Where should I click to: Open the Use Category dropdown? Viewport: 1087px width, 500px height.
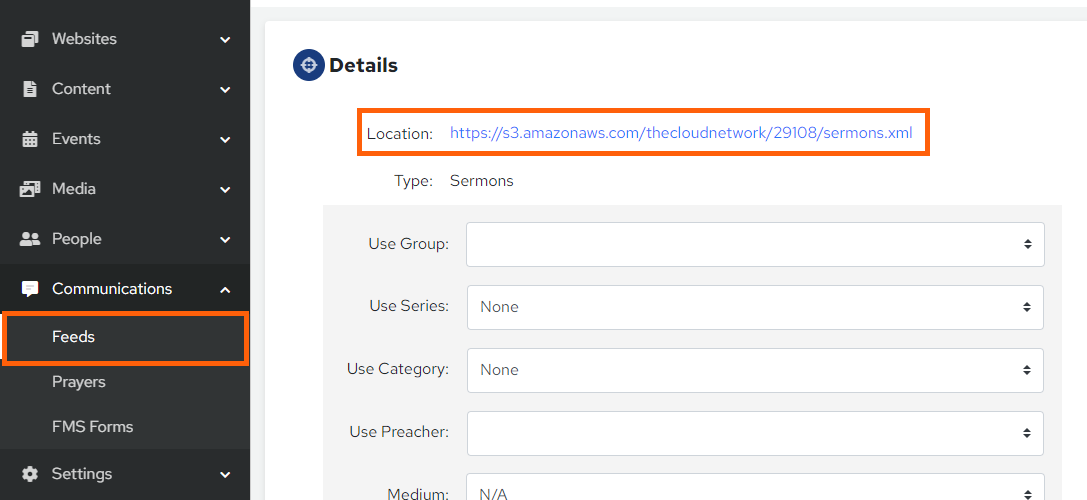pyautogui.click(x=755, y=370)
